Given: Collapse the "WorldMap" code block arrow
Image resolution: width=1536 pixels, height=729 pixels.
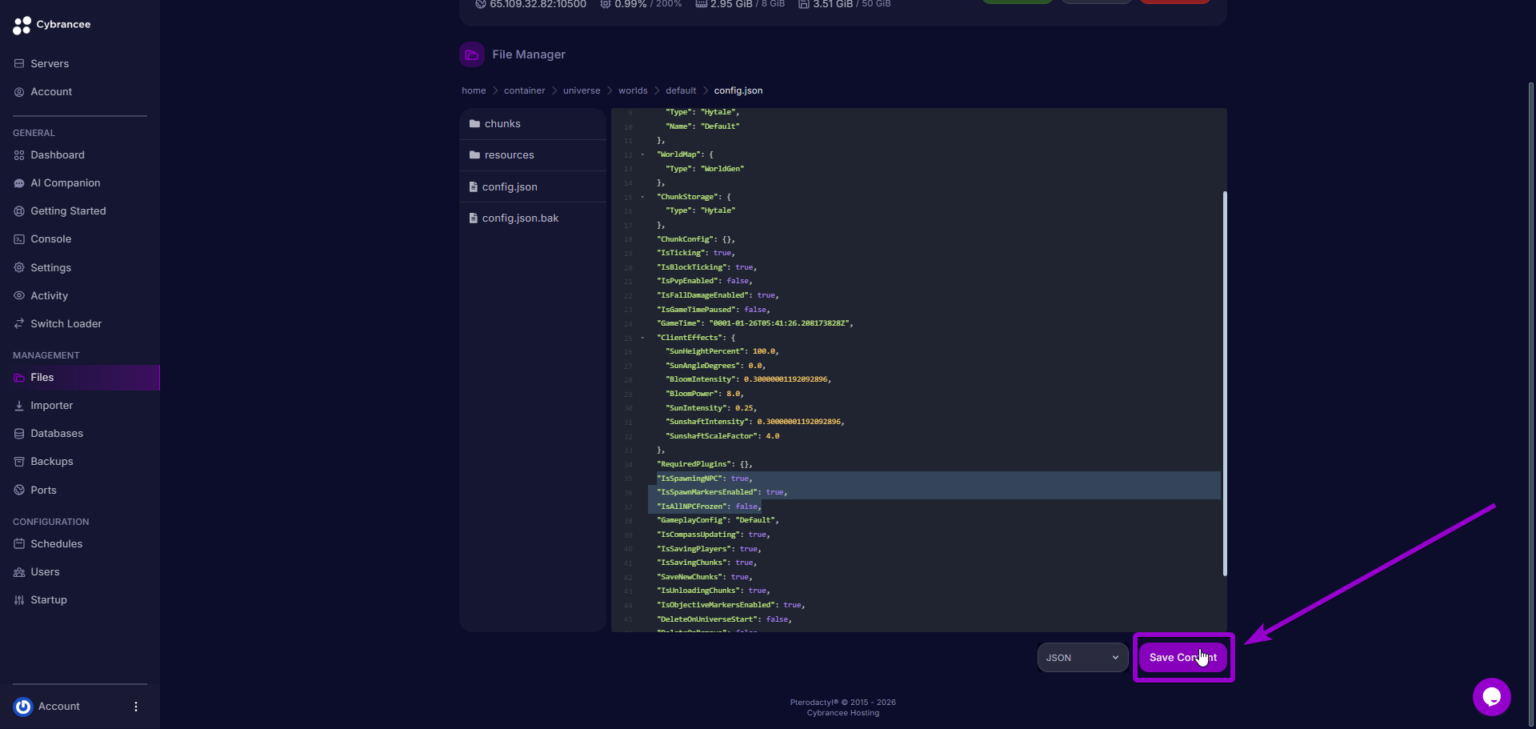Looking at the screenshot, I should (x=643, y=155).
